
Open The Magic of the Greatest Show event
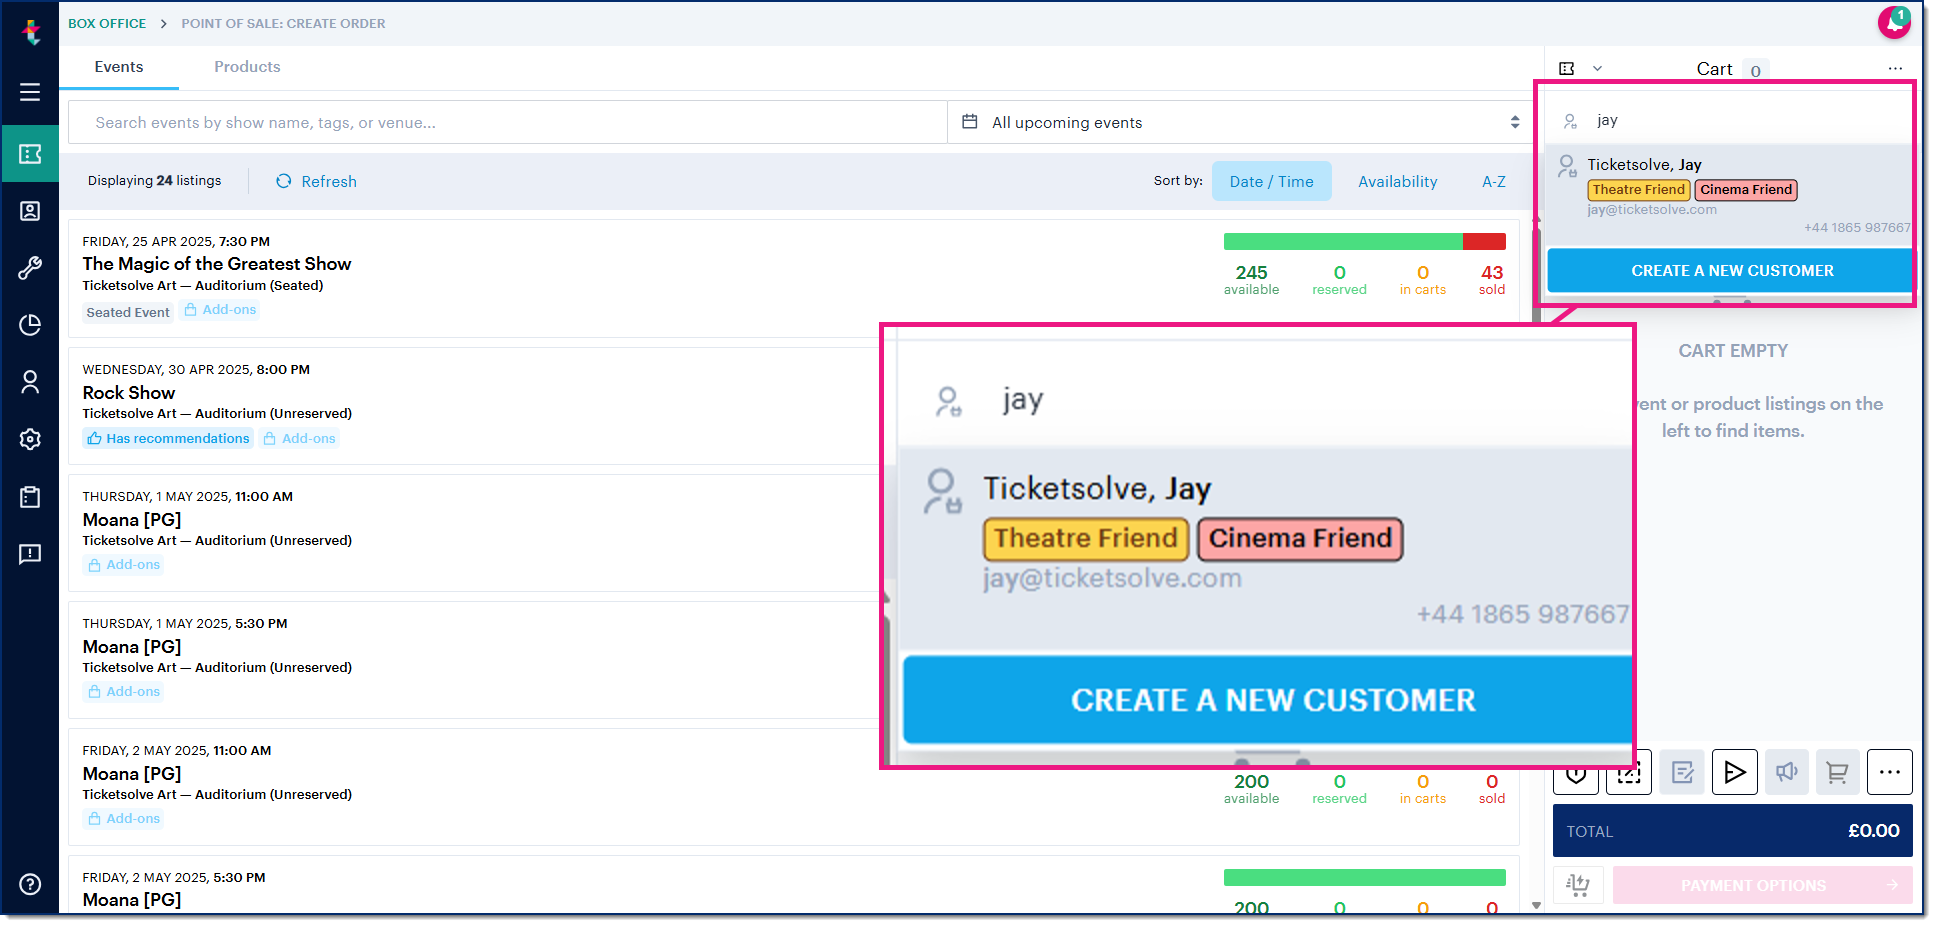pyautogui.click(x=217, y=264)
